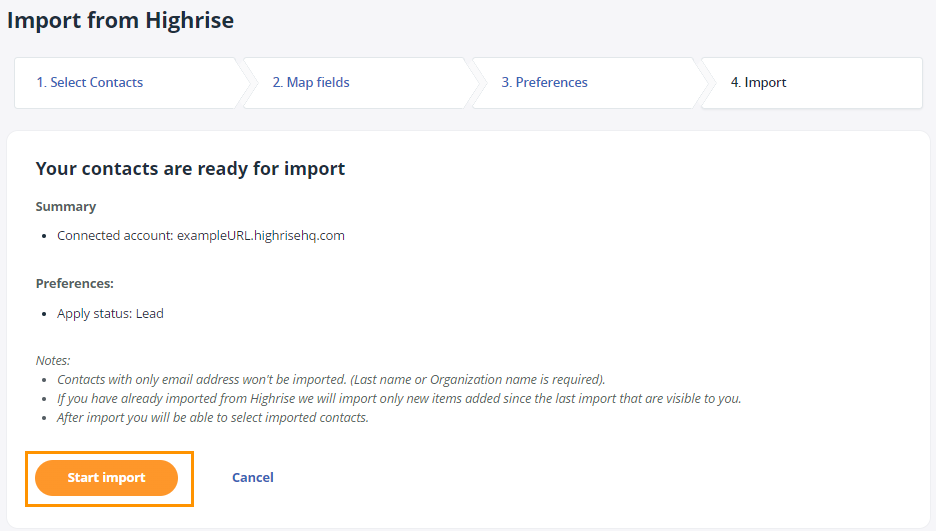
Task: Click note about contacts with only email address
Action: [331, 379]
